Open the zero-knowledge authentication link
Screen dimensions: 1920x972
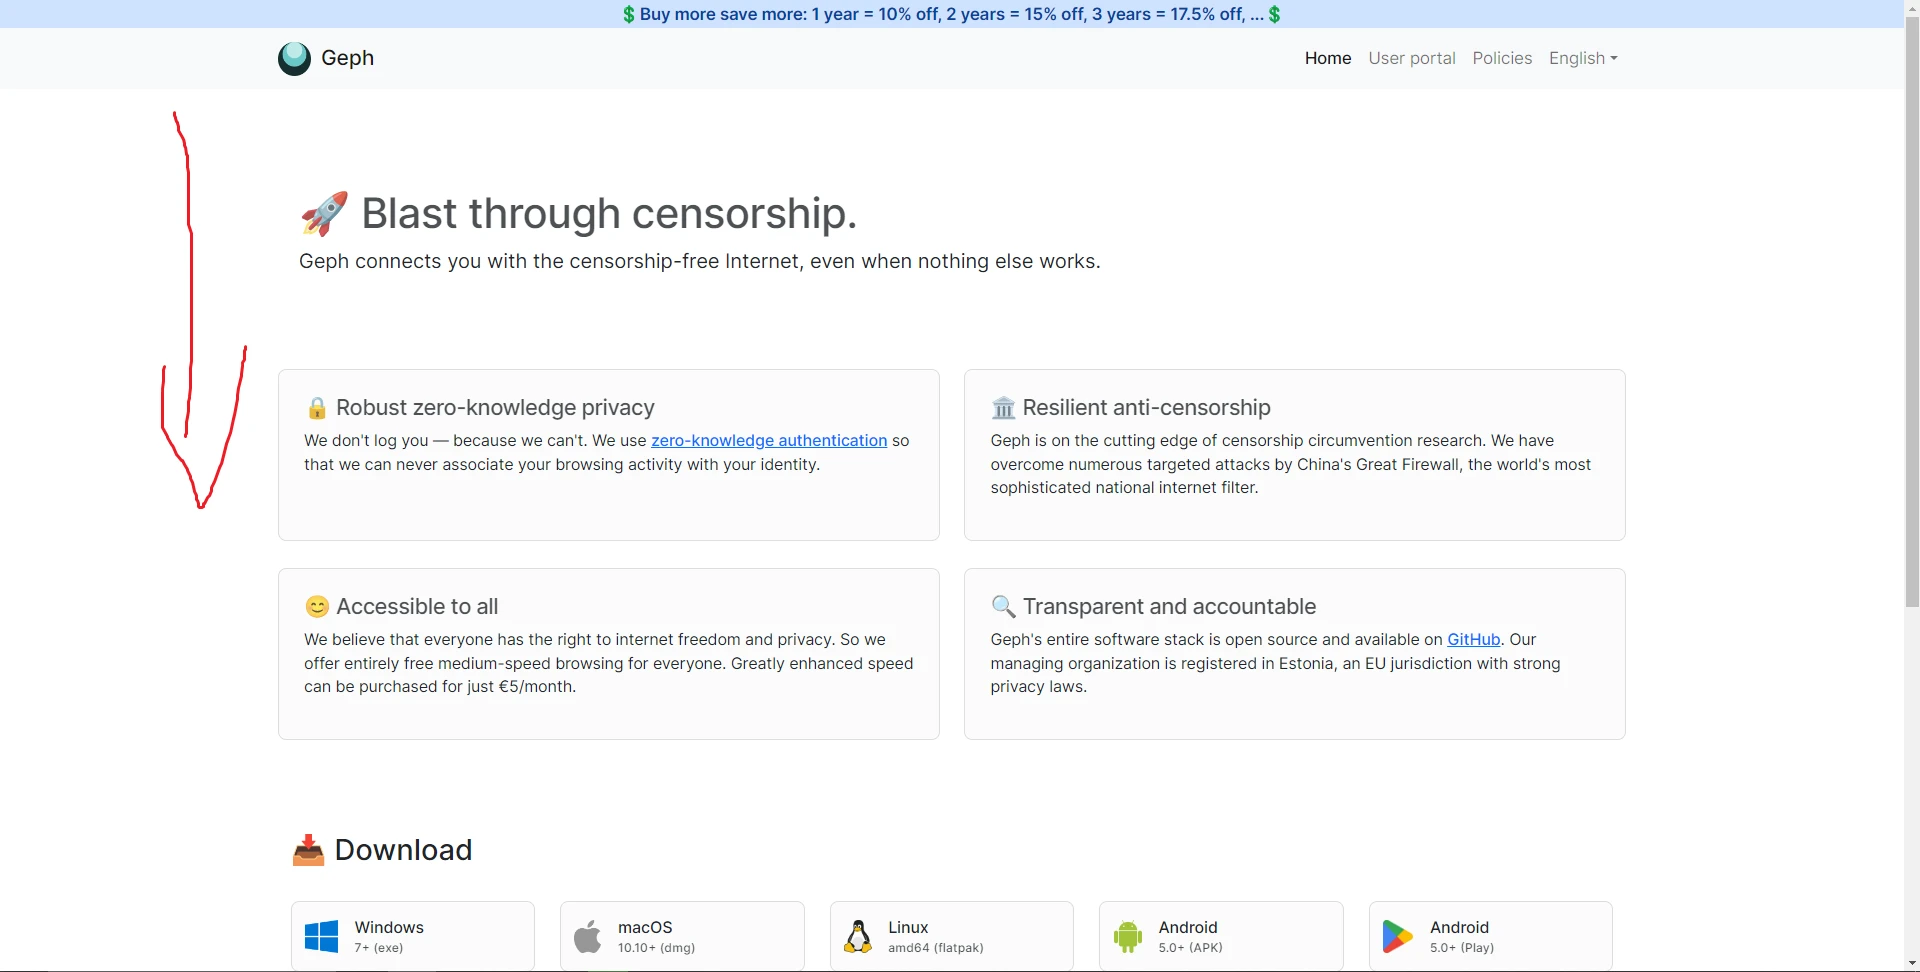pos(768,440)
